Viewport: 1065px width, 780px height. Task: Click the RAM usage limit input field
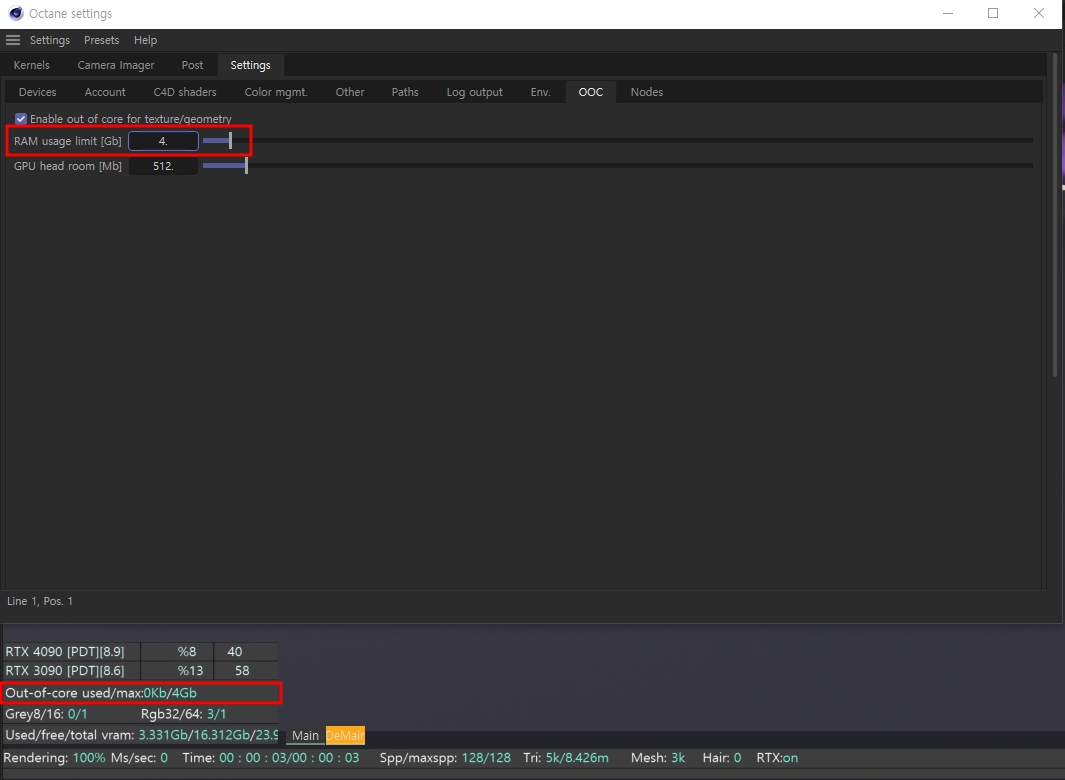click(x=163, y=141)
